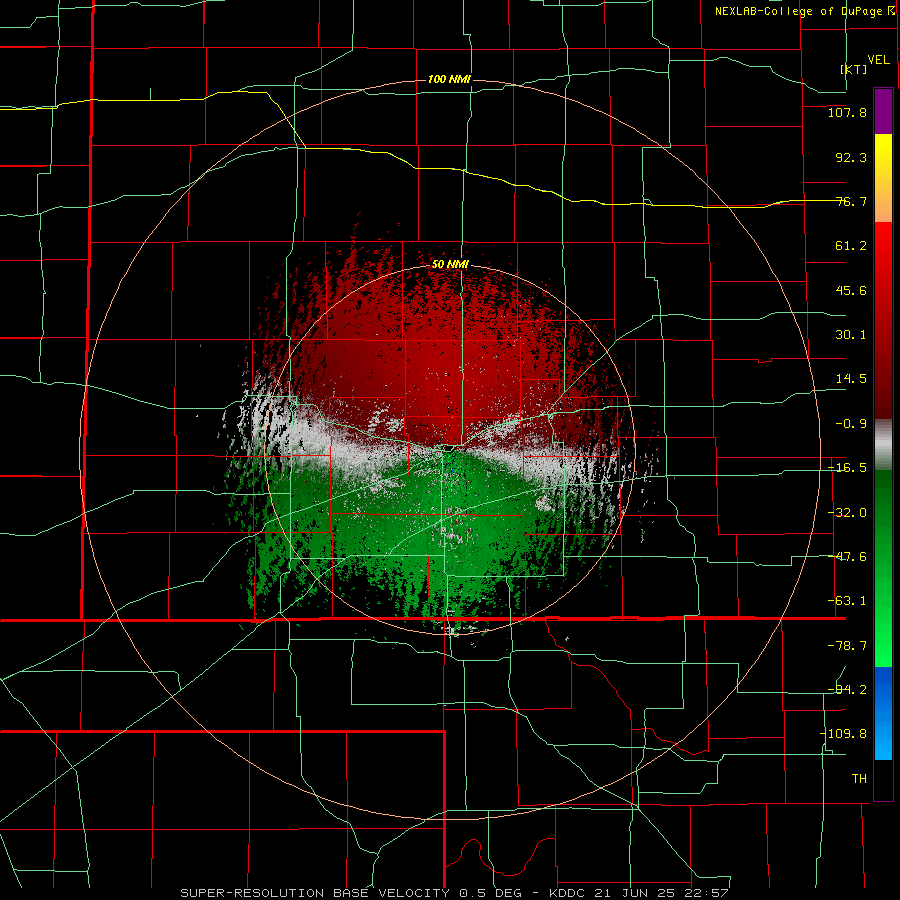Select the -0.9 value on velocity scale
Viewport: 900px width, 900px height.
click(851, 424)
